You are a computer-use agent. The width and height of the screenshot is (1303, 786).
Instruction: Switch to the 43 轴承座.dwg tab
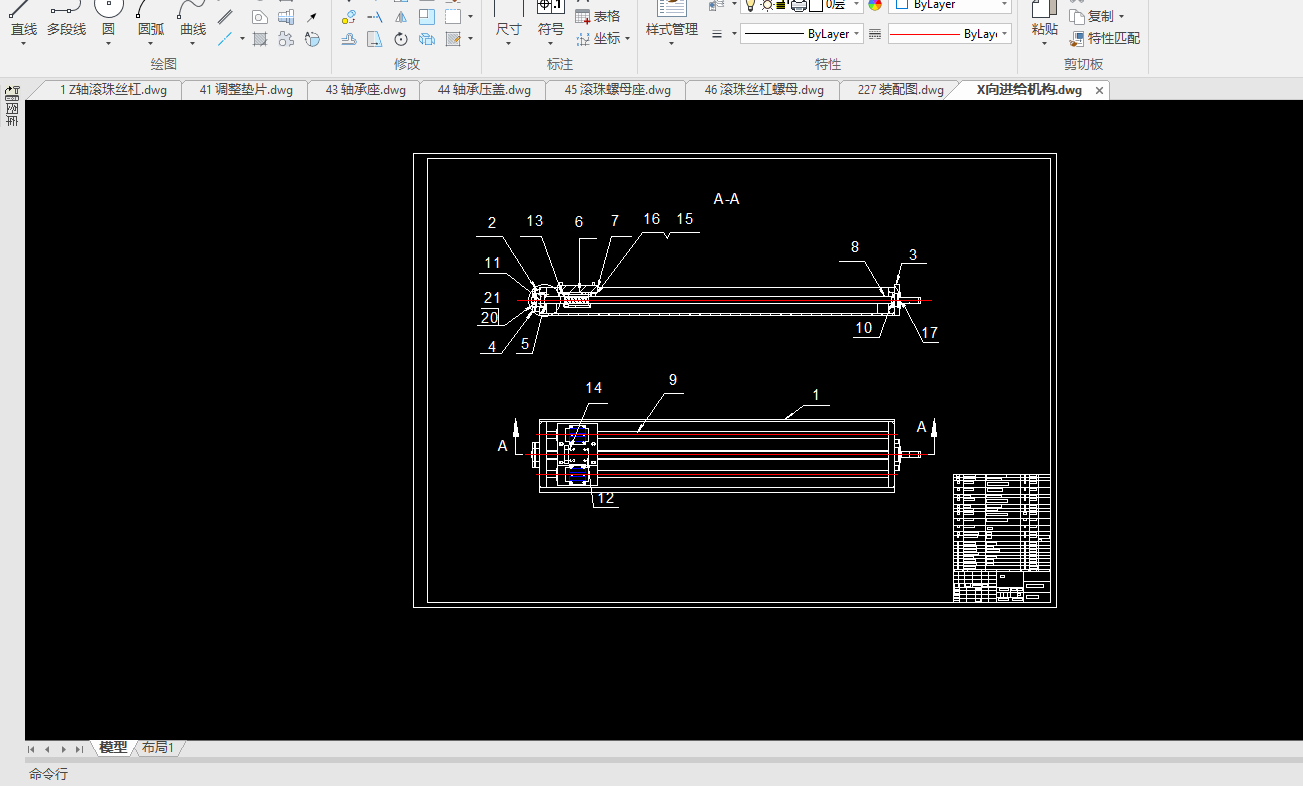(x=365, y=90)
